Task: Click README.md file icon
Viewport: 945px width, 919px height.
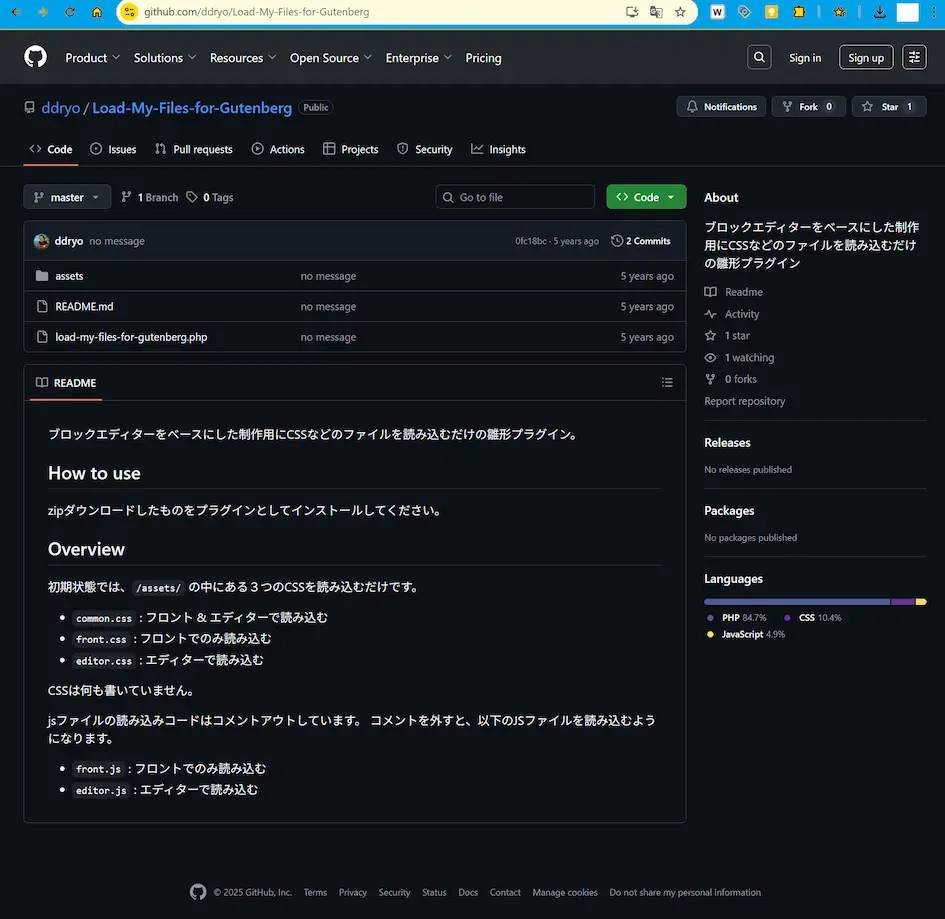Action: pyautogui.click(x=42, y=307)
